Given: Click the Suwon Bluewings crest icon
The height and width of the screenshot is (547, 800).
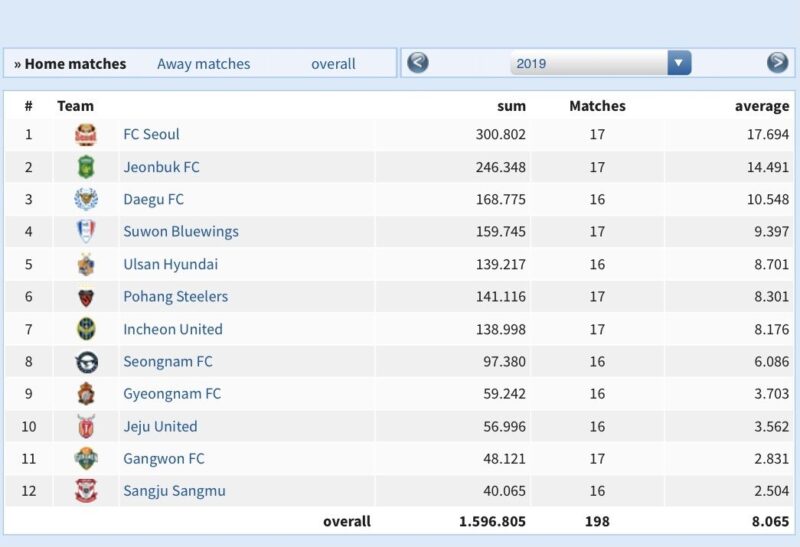Looking at the screenshot, I should click(86, 232).
